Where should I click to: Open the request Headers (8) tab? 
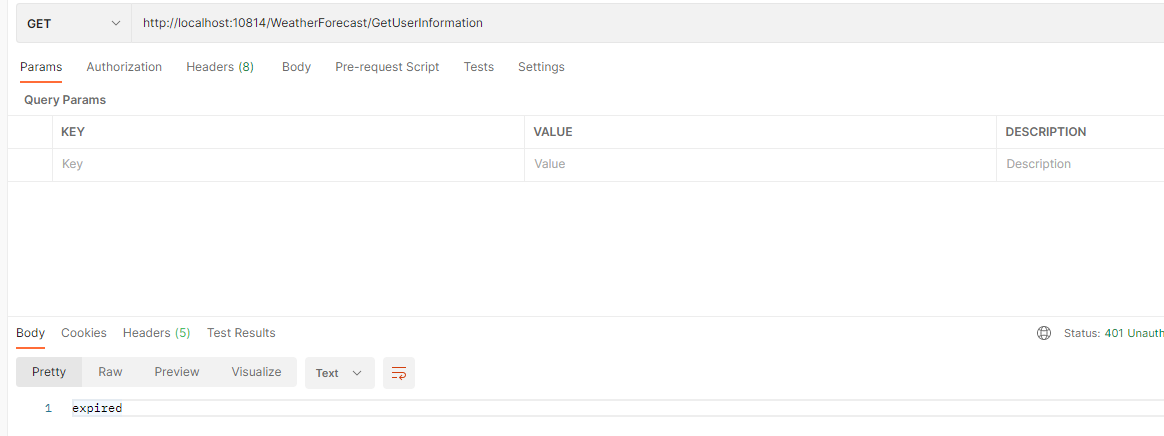[x=220, y=67]
